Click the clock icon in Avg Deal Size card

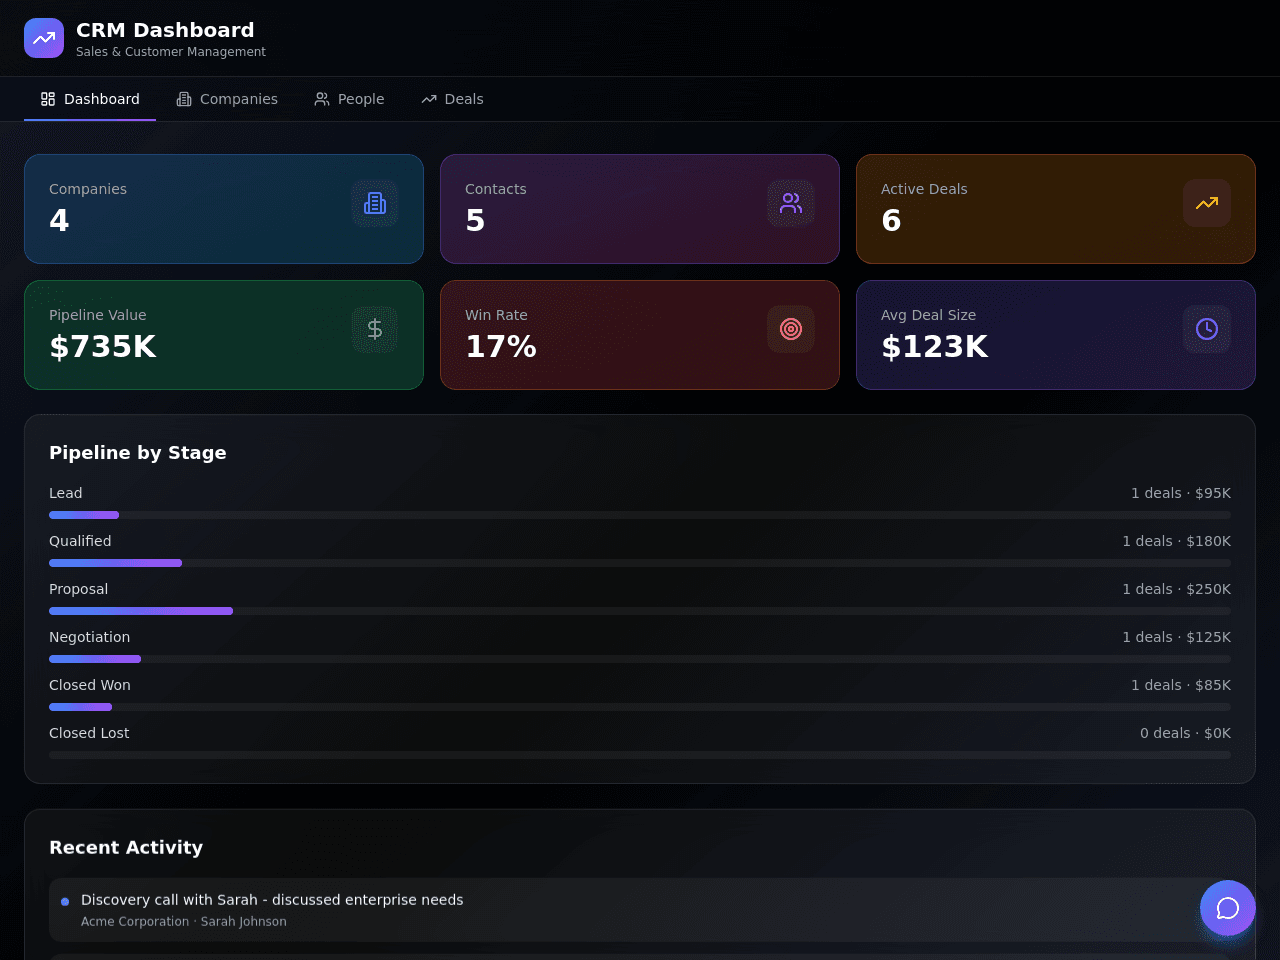[x=1207, y=329]
